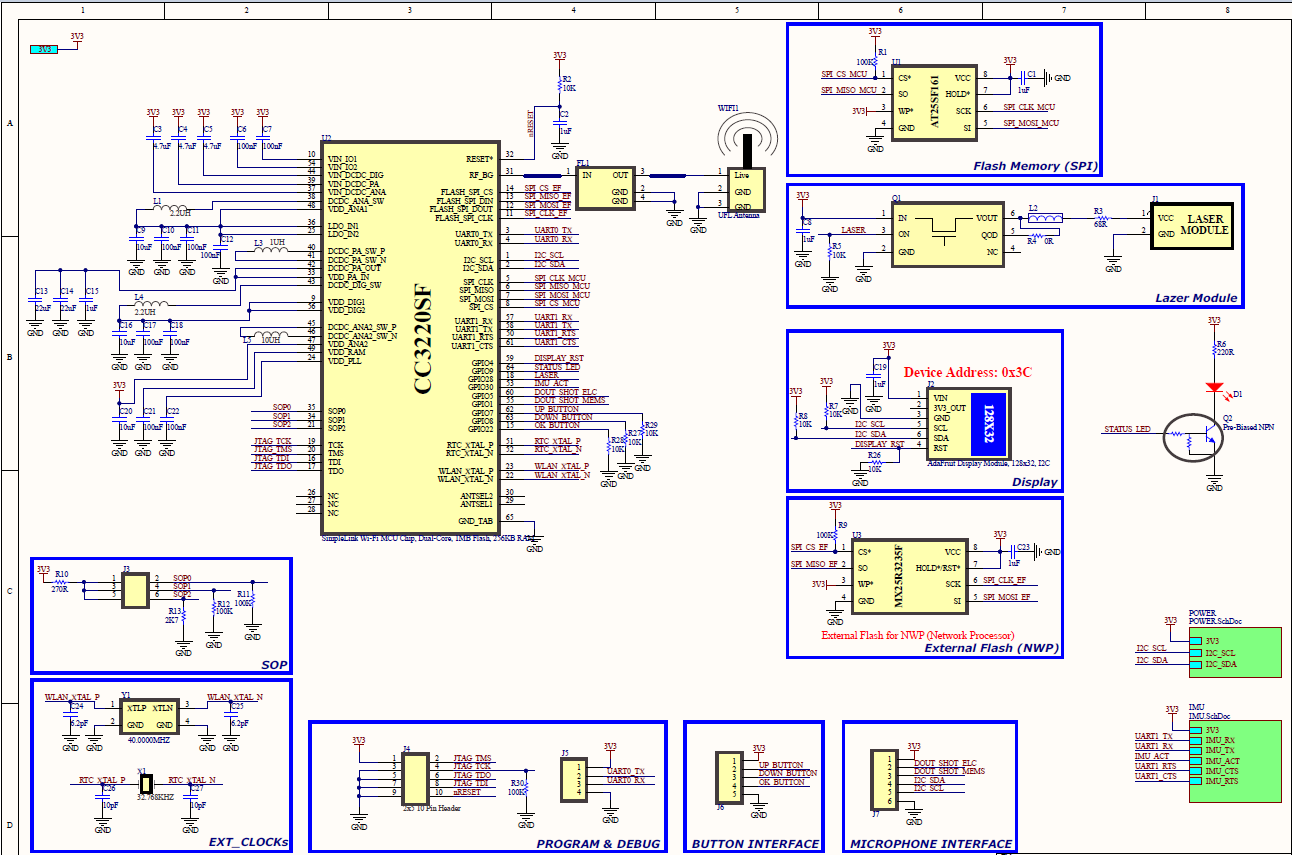Select the R6 220R resistor above the LED
The height and width of the screenshot is (855, 1292).
1214,351
